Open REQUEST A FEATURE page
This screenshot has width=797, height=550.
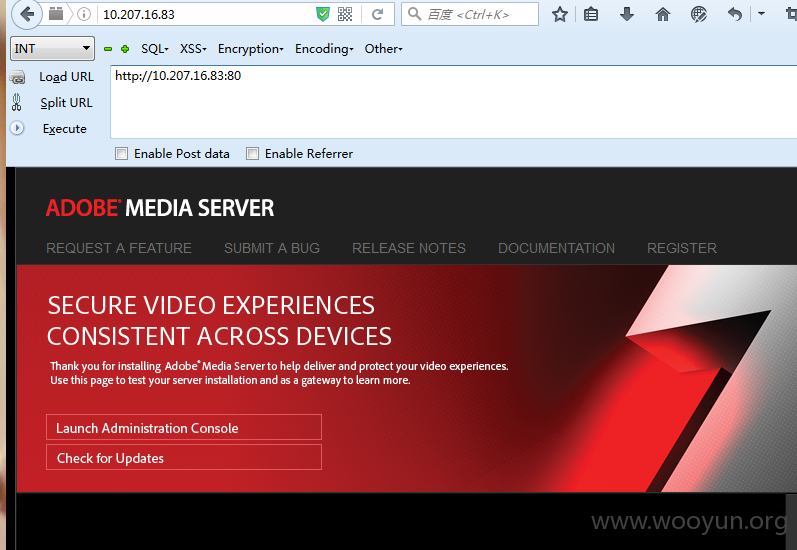pos(119,248)
